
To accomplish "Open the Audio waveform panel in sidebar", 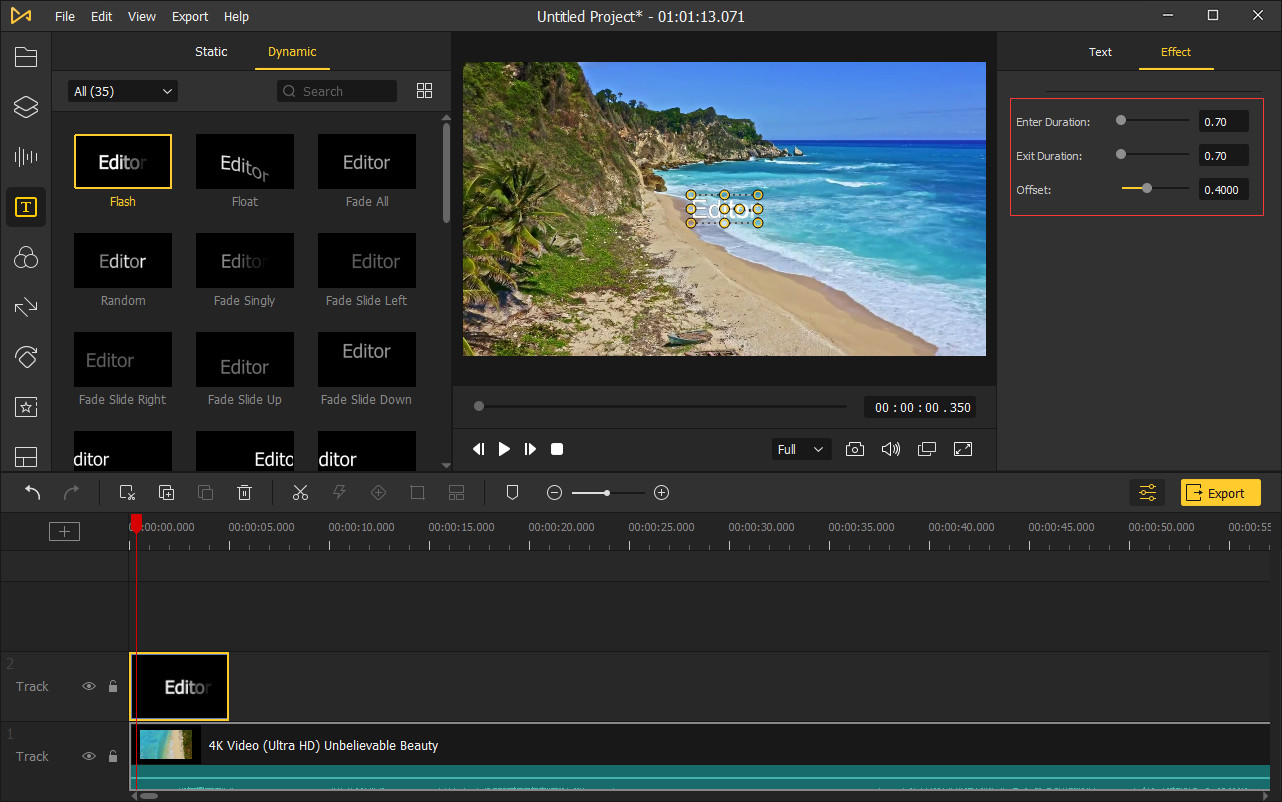I will [26, 156].
